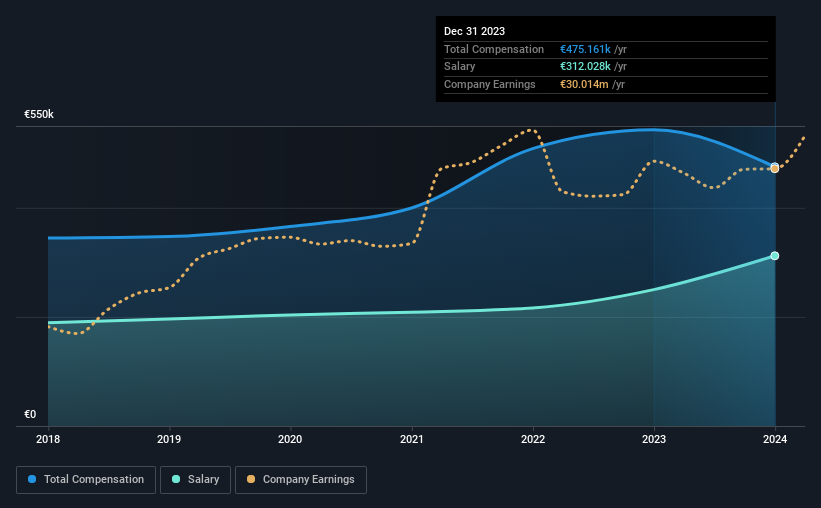Click the blue Total Compensation legend dot

tap(32, 479)
